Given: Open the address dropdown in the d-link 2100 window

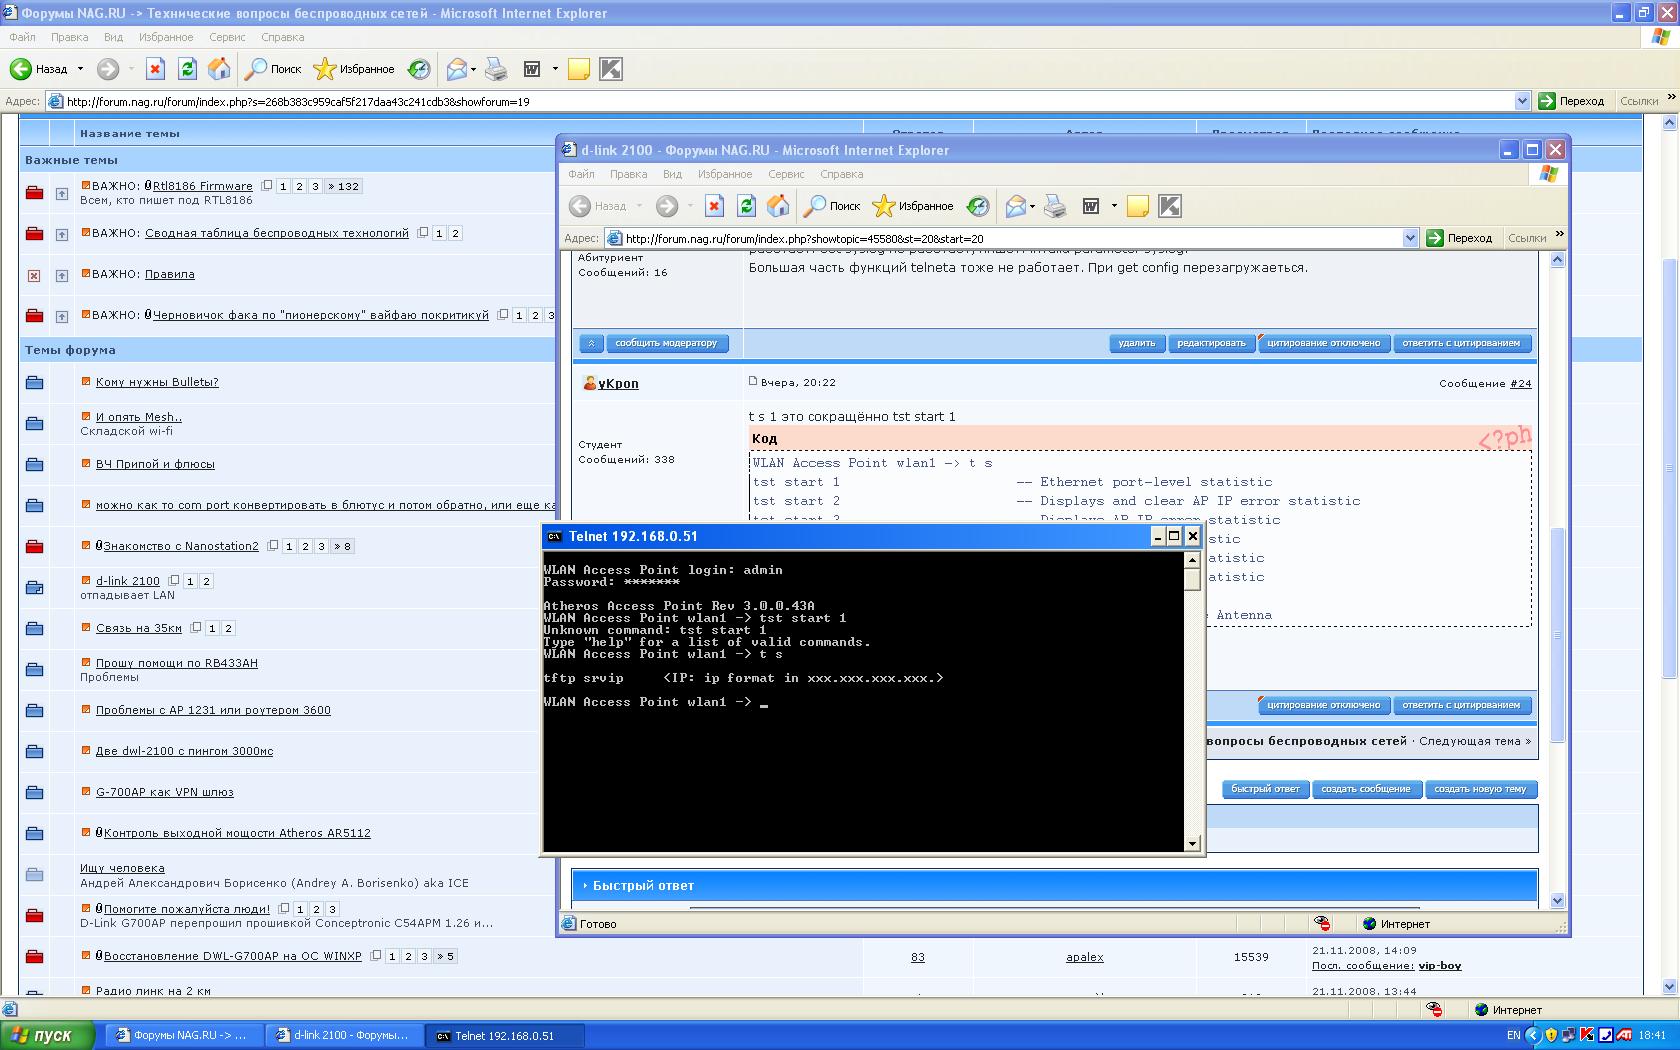Looking at the screenshot, I should point(1410,238).
